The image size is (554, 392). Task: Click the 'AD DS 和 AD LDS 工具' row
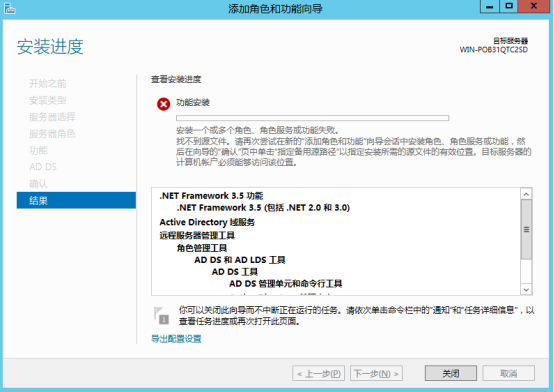point(240,260)
